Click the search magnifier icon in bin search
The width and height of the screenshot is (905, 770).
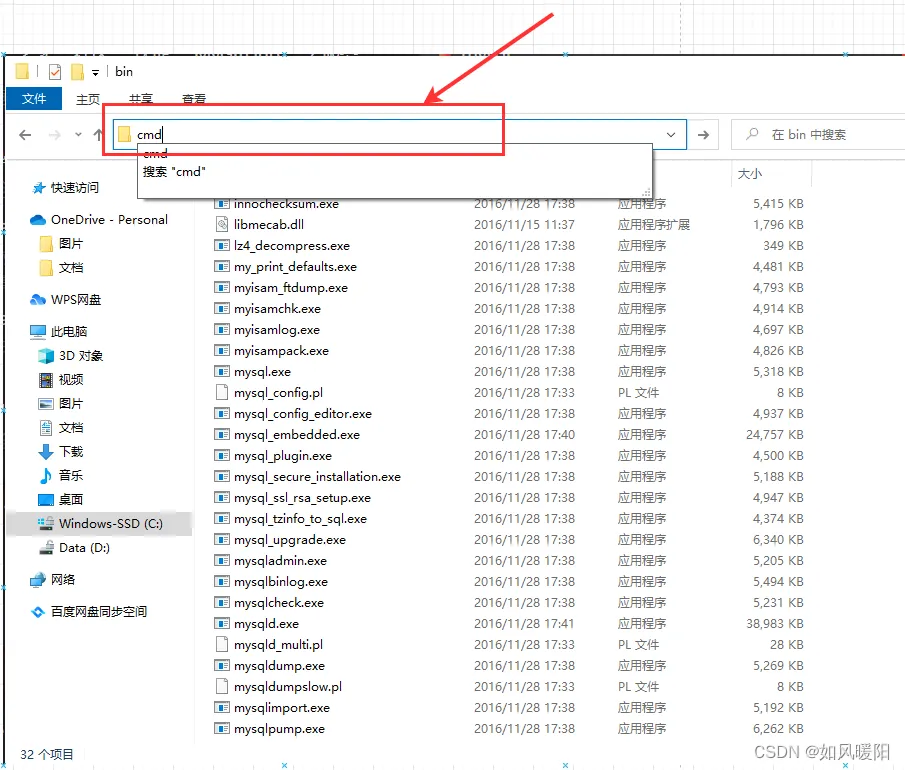pos(752,134)
